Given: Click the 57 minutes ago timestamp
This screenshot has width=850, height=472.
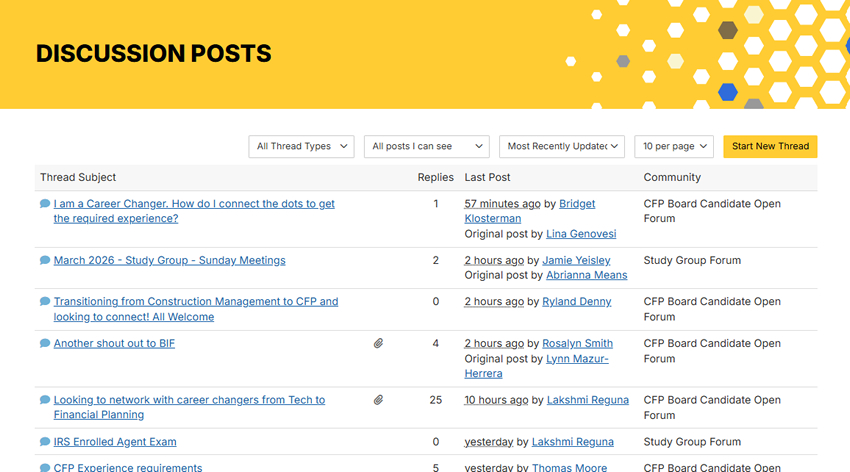Looking at the screenshot, I should 502,204.
